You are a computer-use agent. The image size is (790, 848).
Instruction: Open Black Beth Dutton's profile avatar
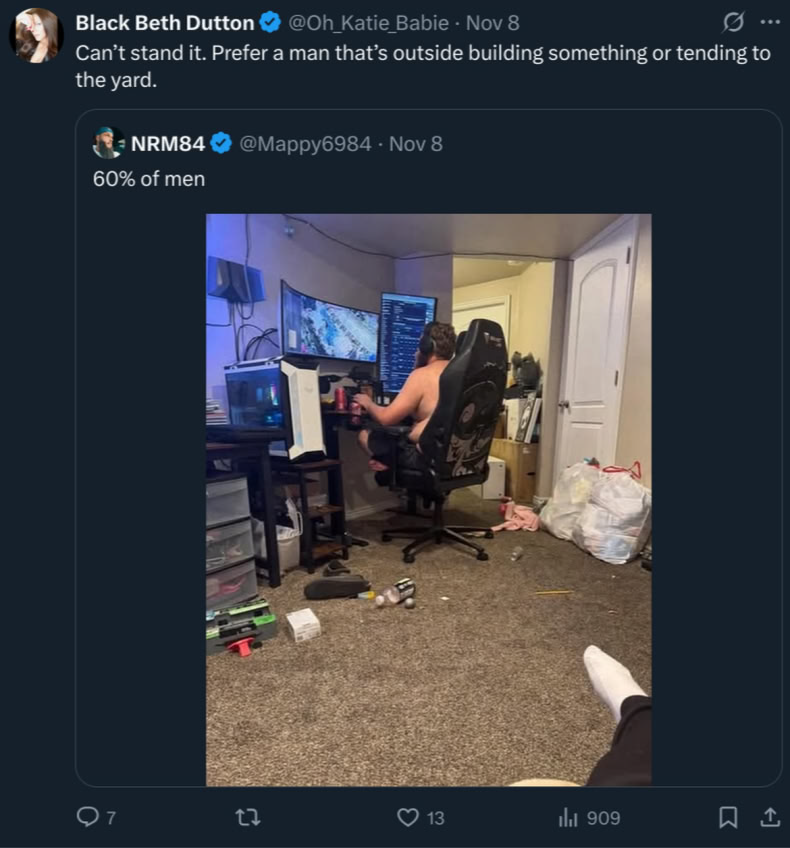(36, 36)
